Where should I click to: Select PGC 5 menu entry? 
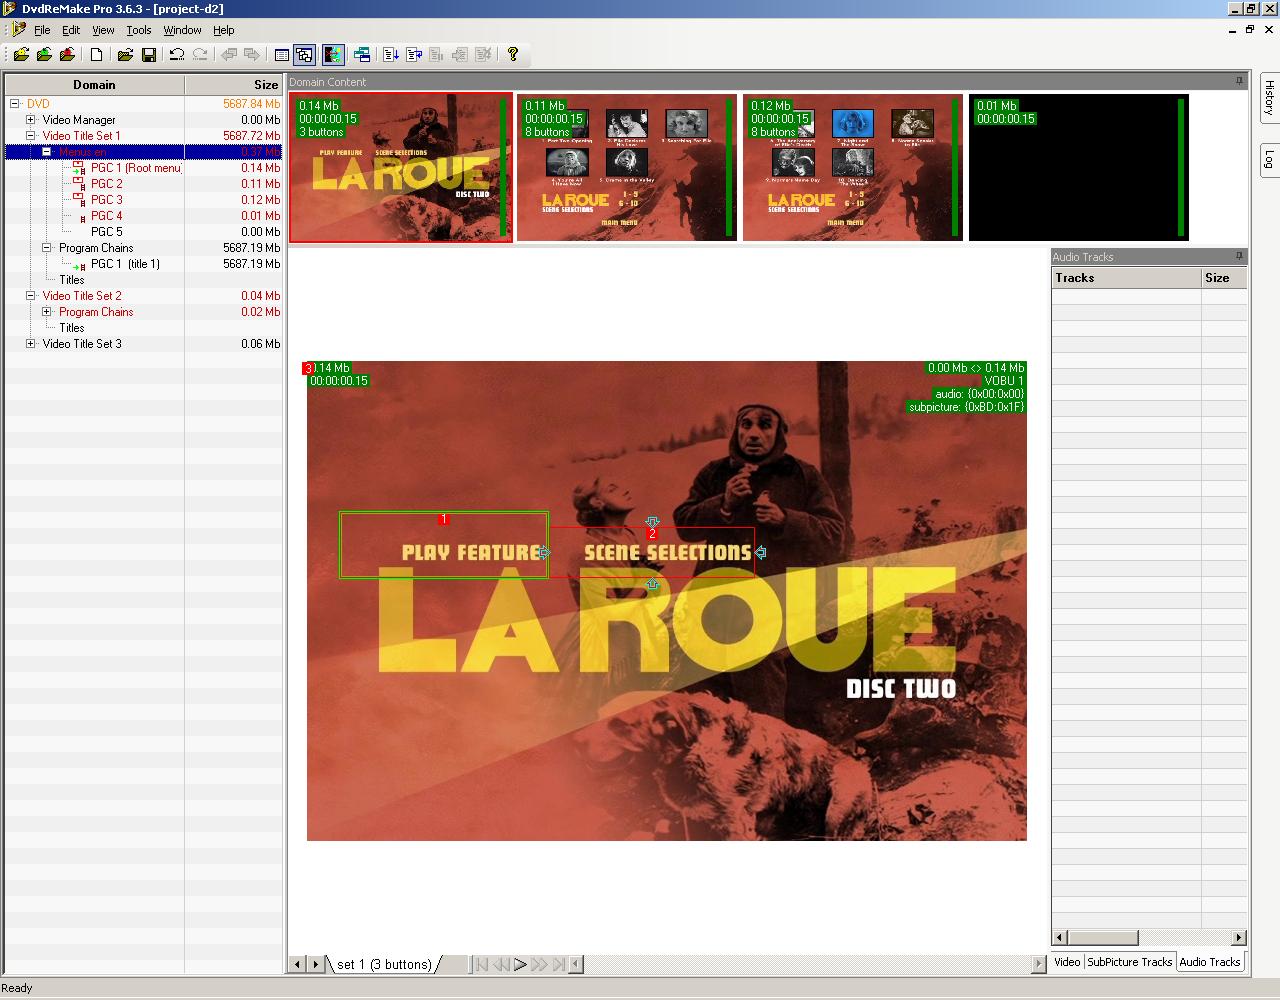107,232
